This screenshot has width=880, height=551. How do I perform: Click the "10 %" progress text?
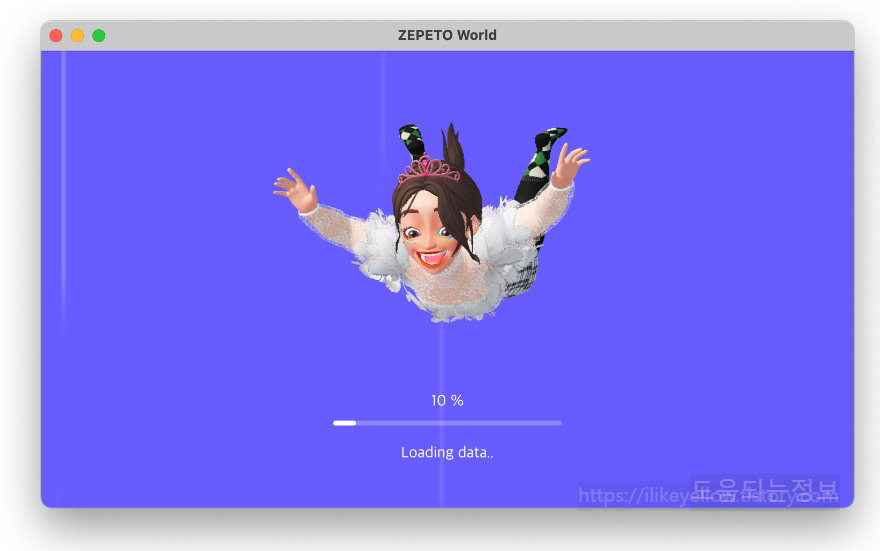pos(447,401)
